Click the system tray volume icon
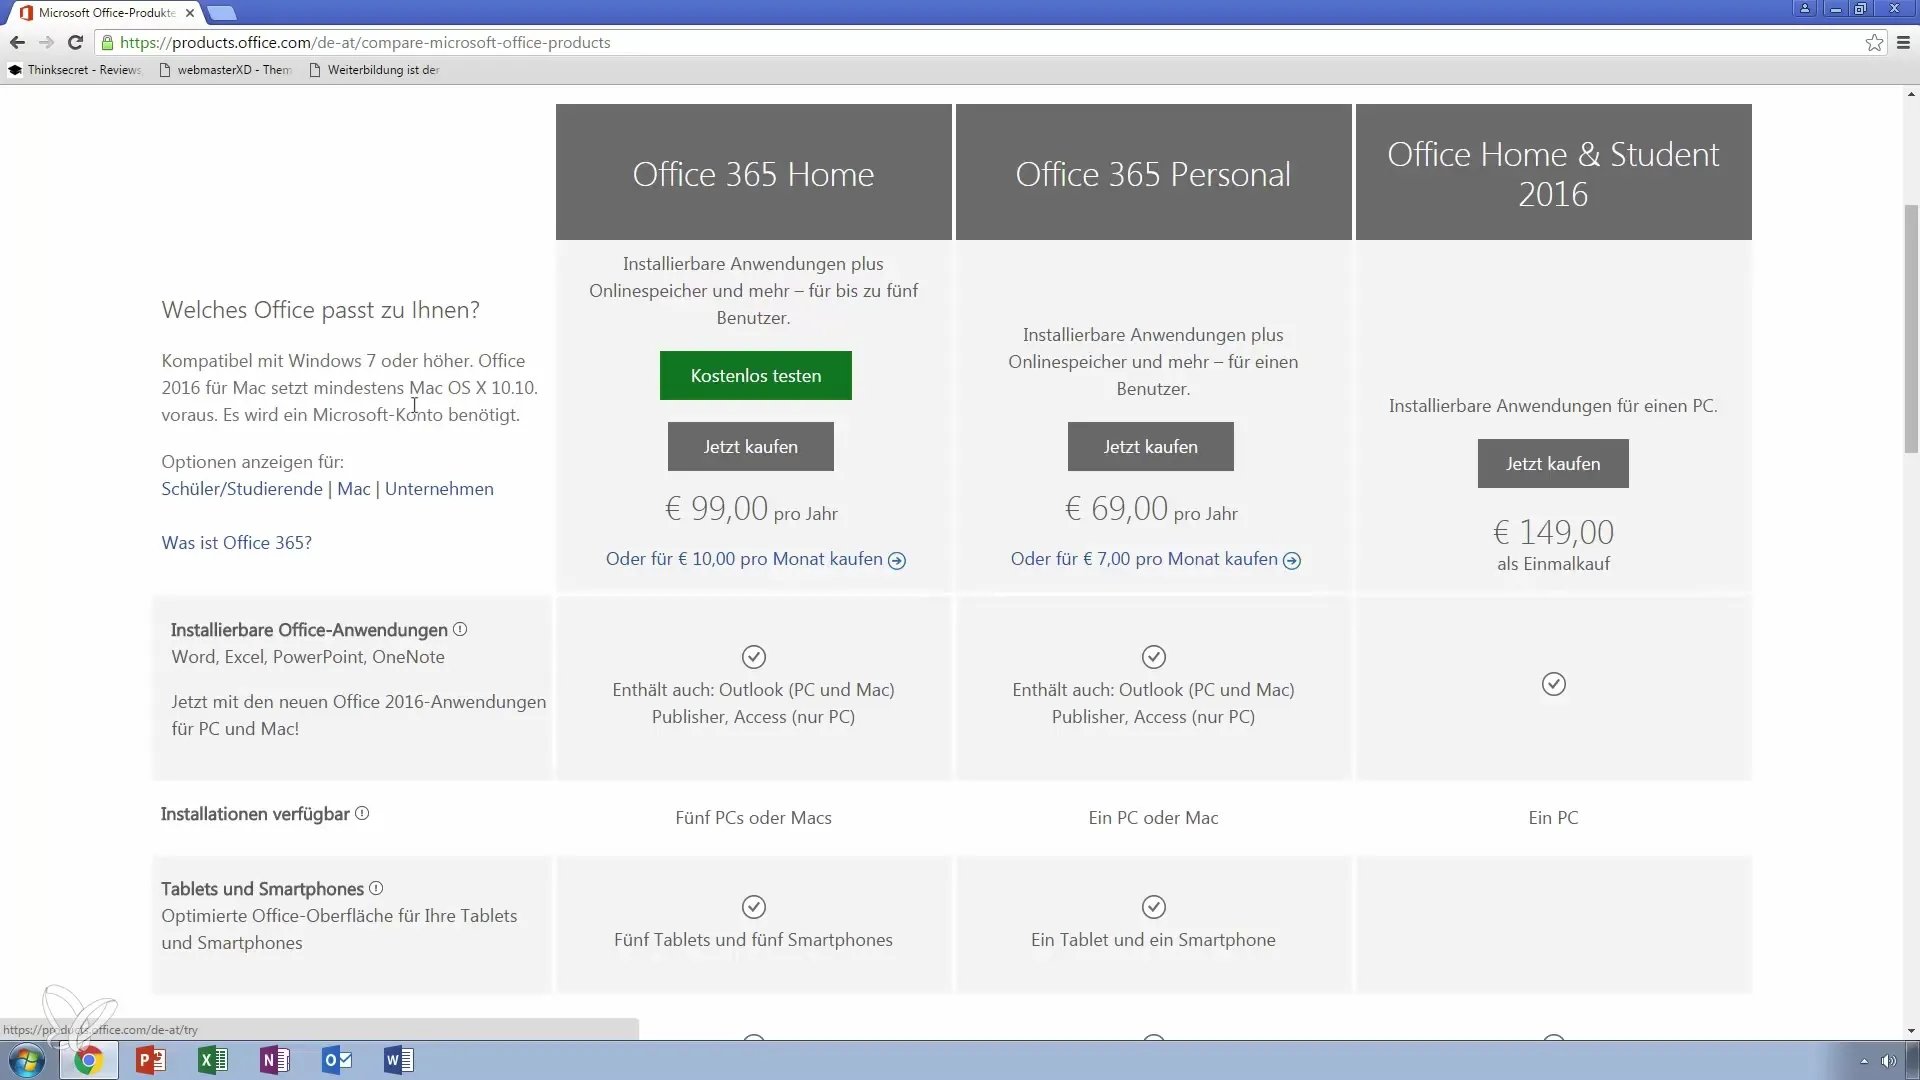 click(x=1888, y=1061)
